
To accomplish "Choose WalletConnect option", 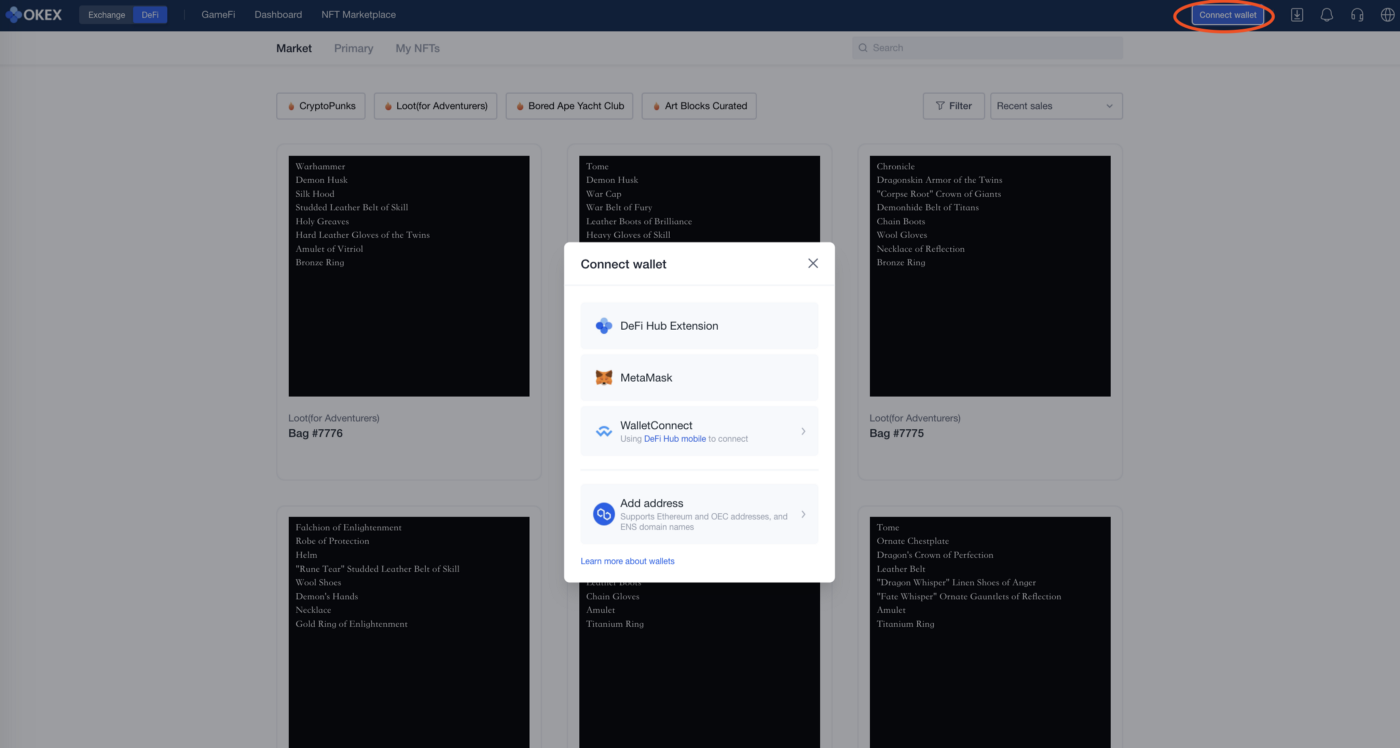I will click(x=699, y=431).
